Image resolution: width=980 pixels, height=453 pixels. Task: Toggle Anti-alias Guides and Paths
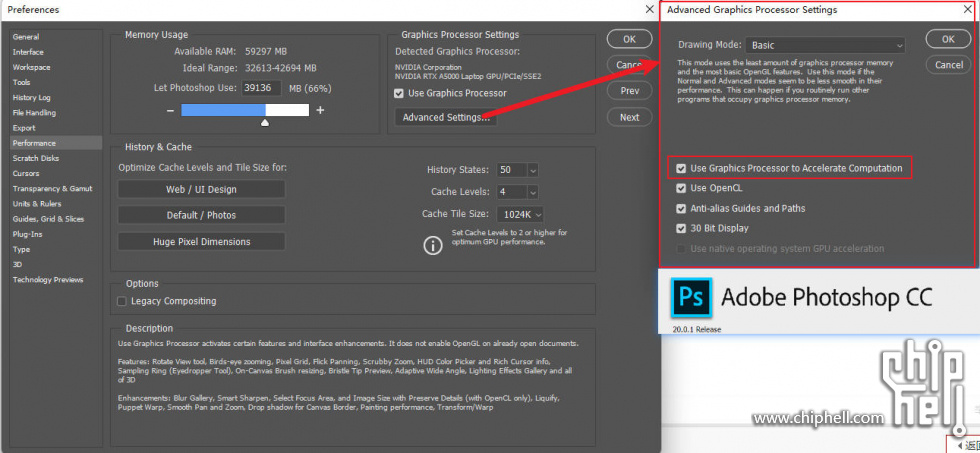[x=681, y=209]
